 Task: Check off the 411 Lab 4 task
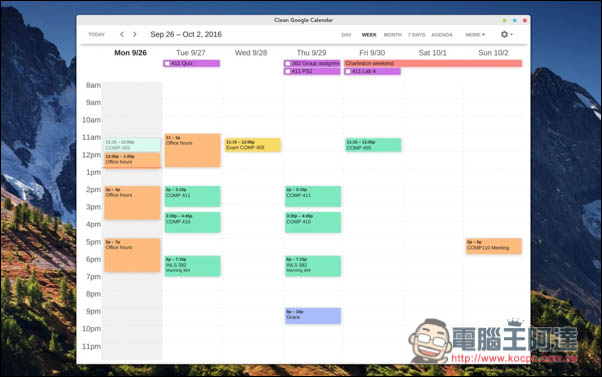coord(348,72)
